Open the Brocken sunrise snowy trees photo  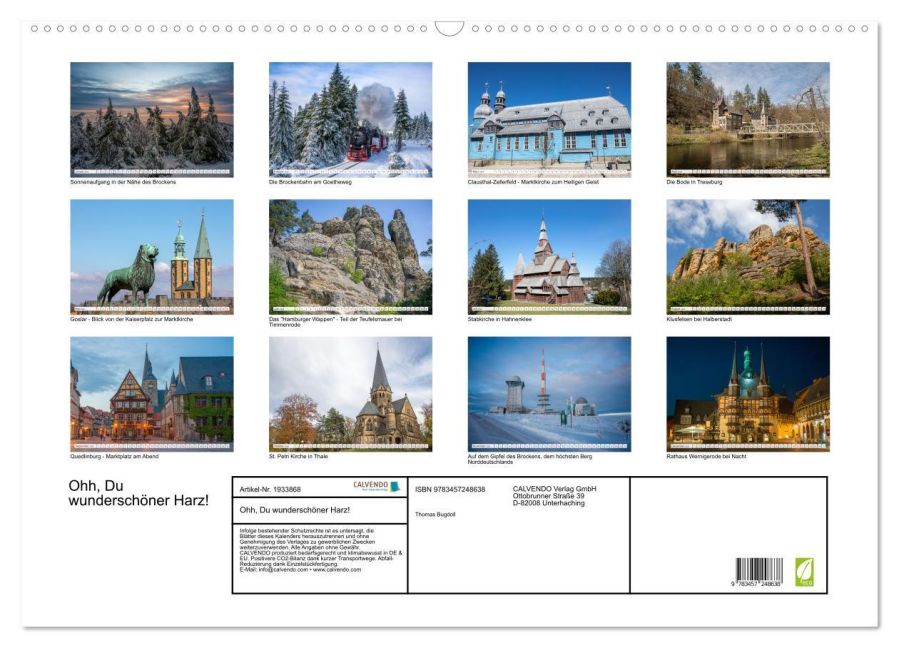click(151, 119)
